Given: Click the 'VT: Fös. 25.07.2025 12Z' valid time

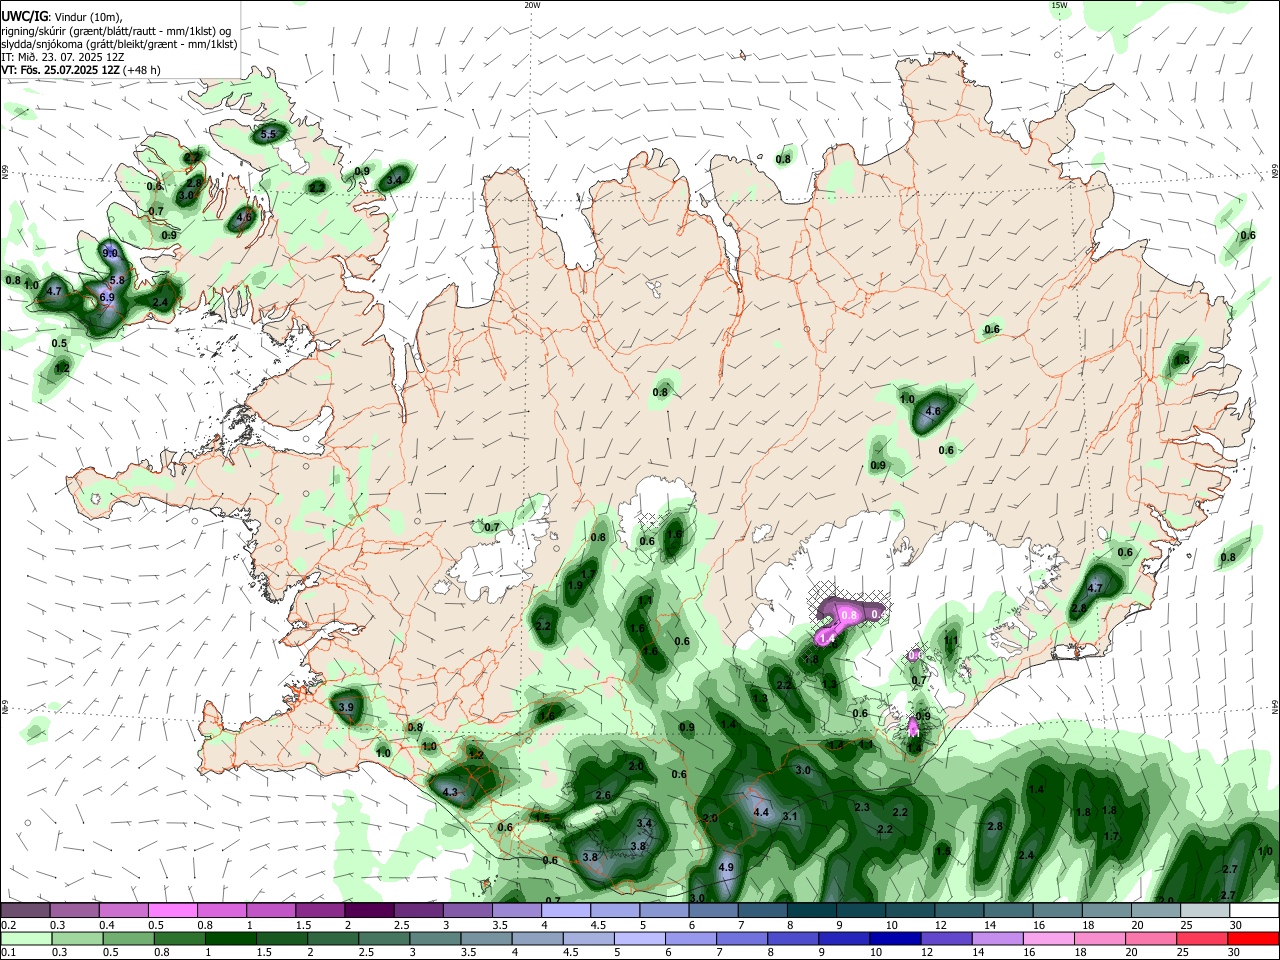Looking at the screenshot, I should [x=61, y=70].
